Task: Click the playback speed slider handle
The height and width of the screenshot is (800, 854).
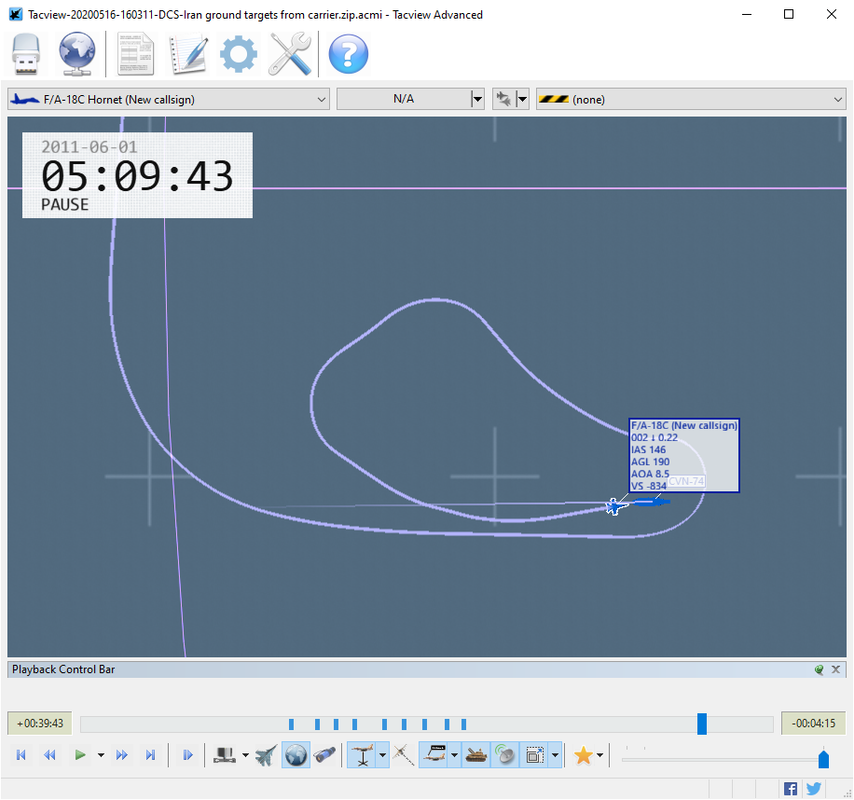Action: 824,759
